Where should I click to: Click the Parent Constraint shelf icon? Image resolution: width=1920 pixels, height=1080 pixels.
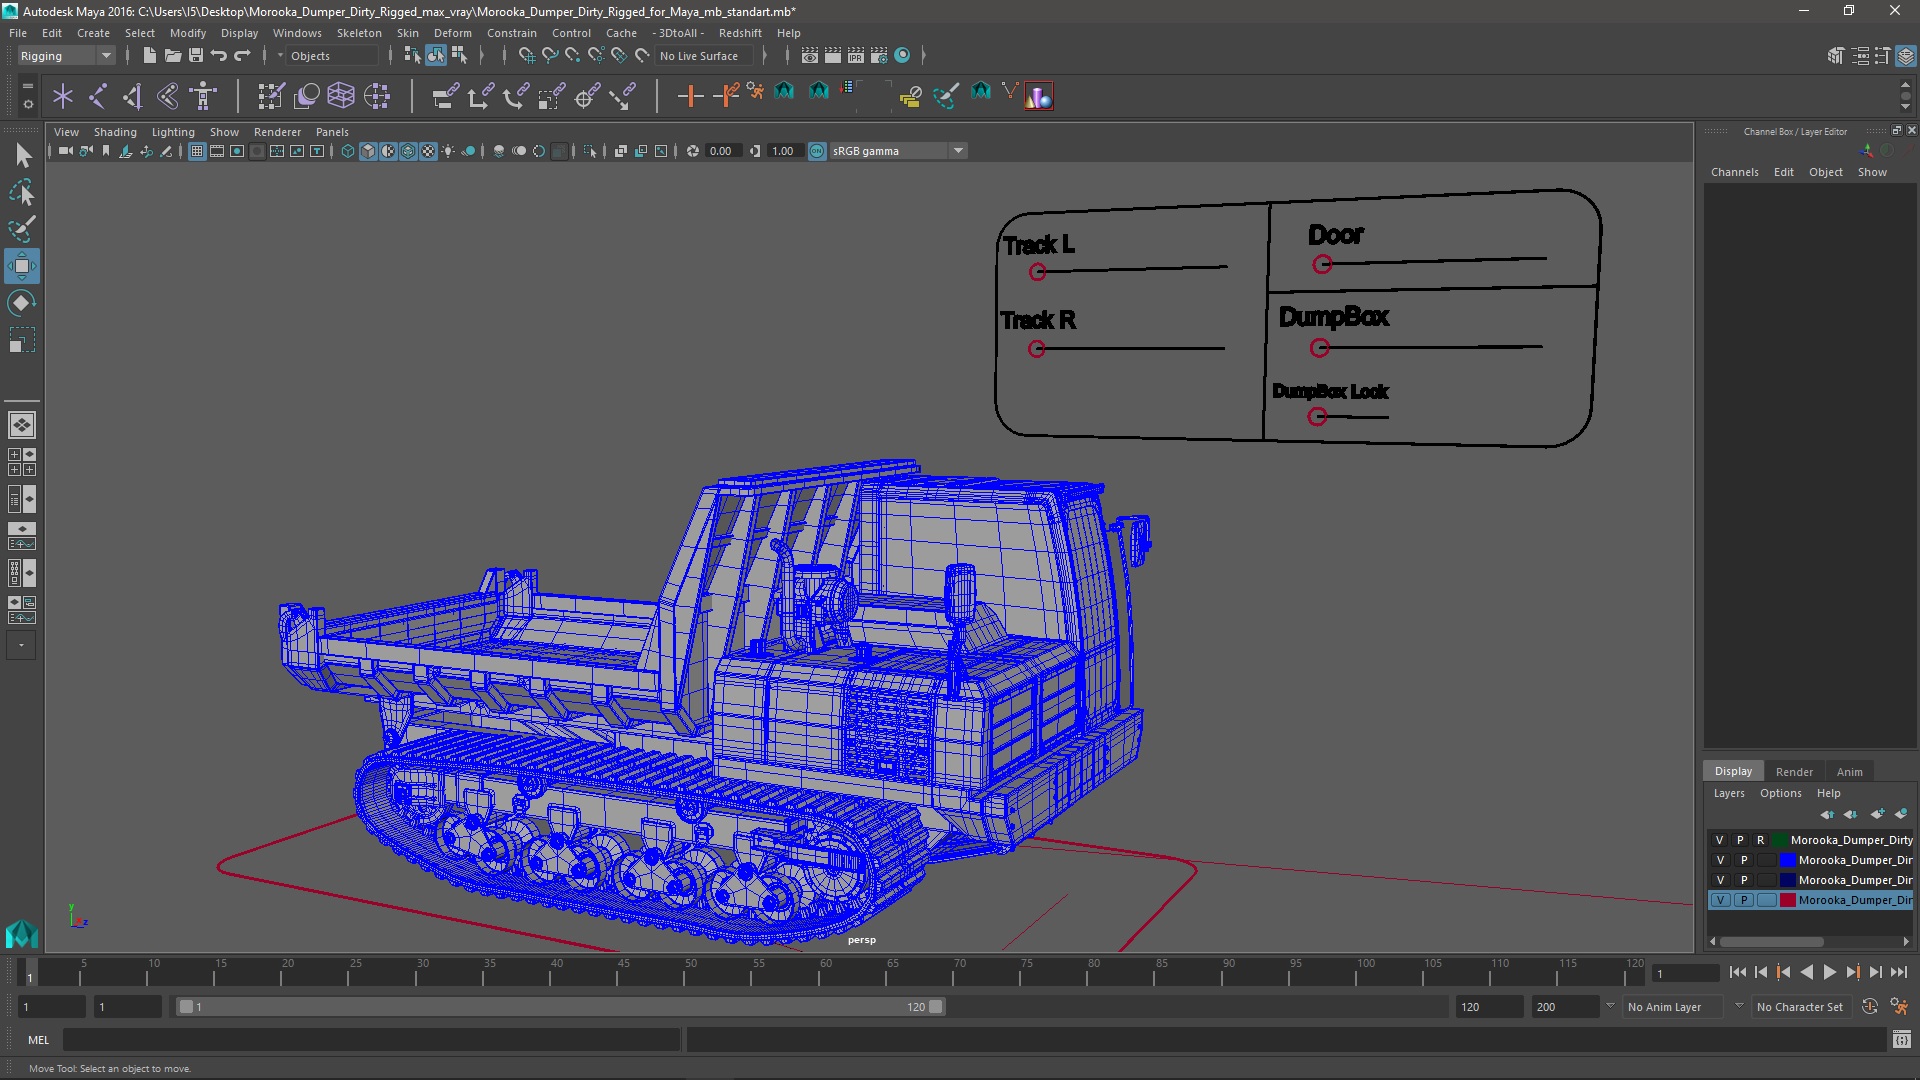tap(445, 96)
